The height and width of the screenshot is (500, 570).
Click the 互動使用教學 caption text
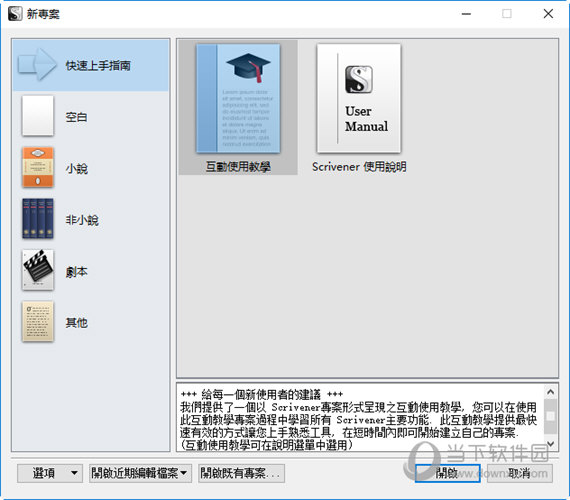pos(238,167)
